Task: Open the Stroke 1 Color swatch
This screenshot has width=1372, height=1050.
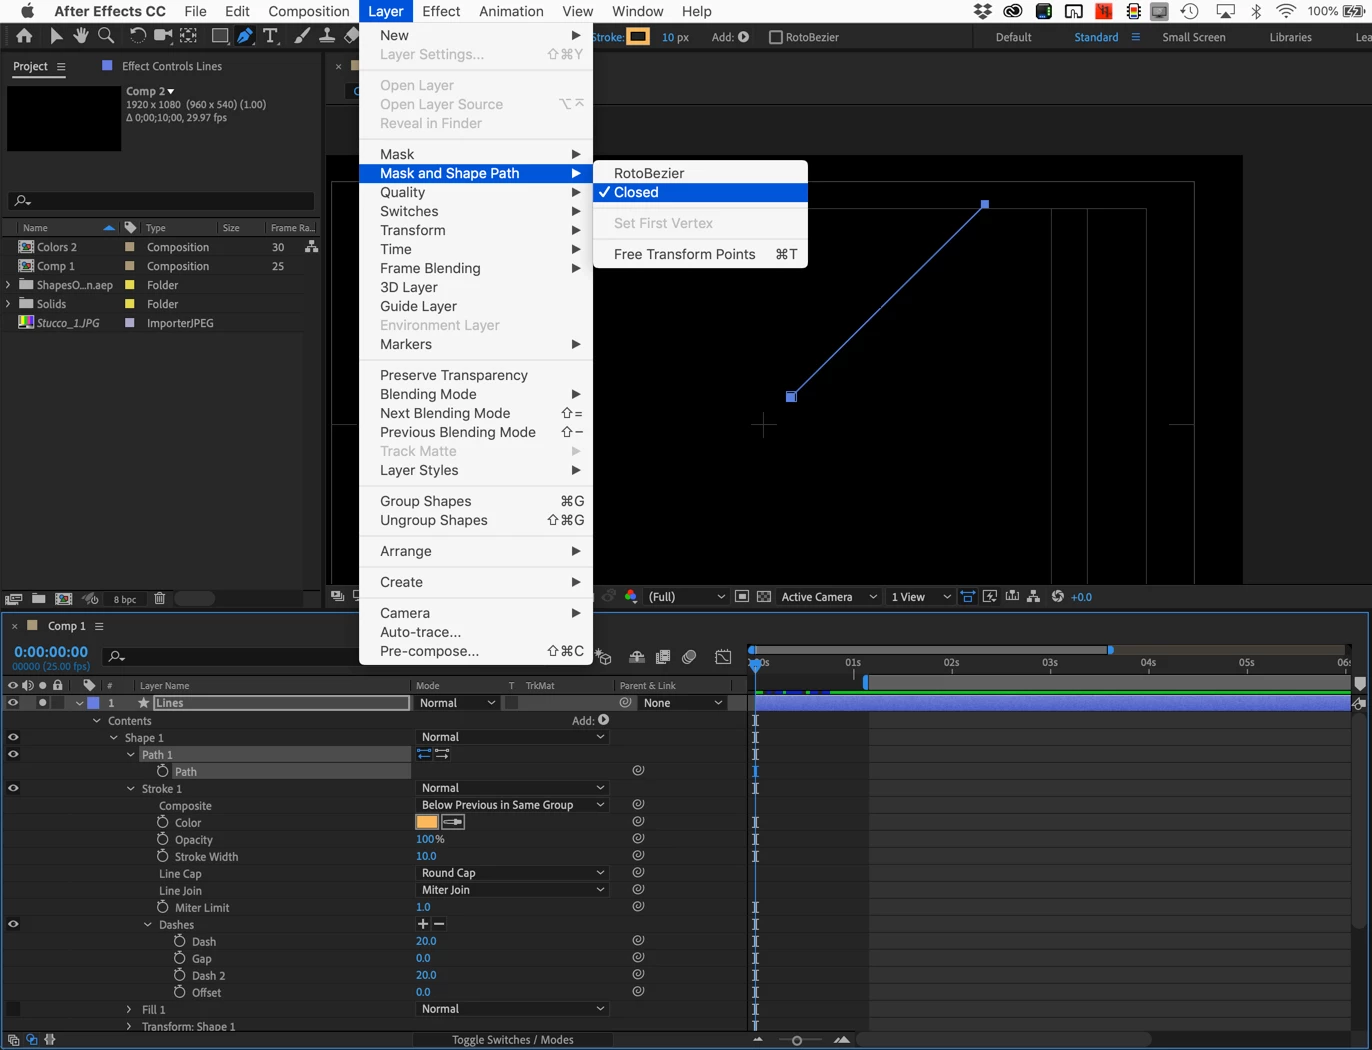Action: (x=427, y=822)
